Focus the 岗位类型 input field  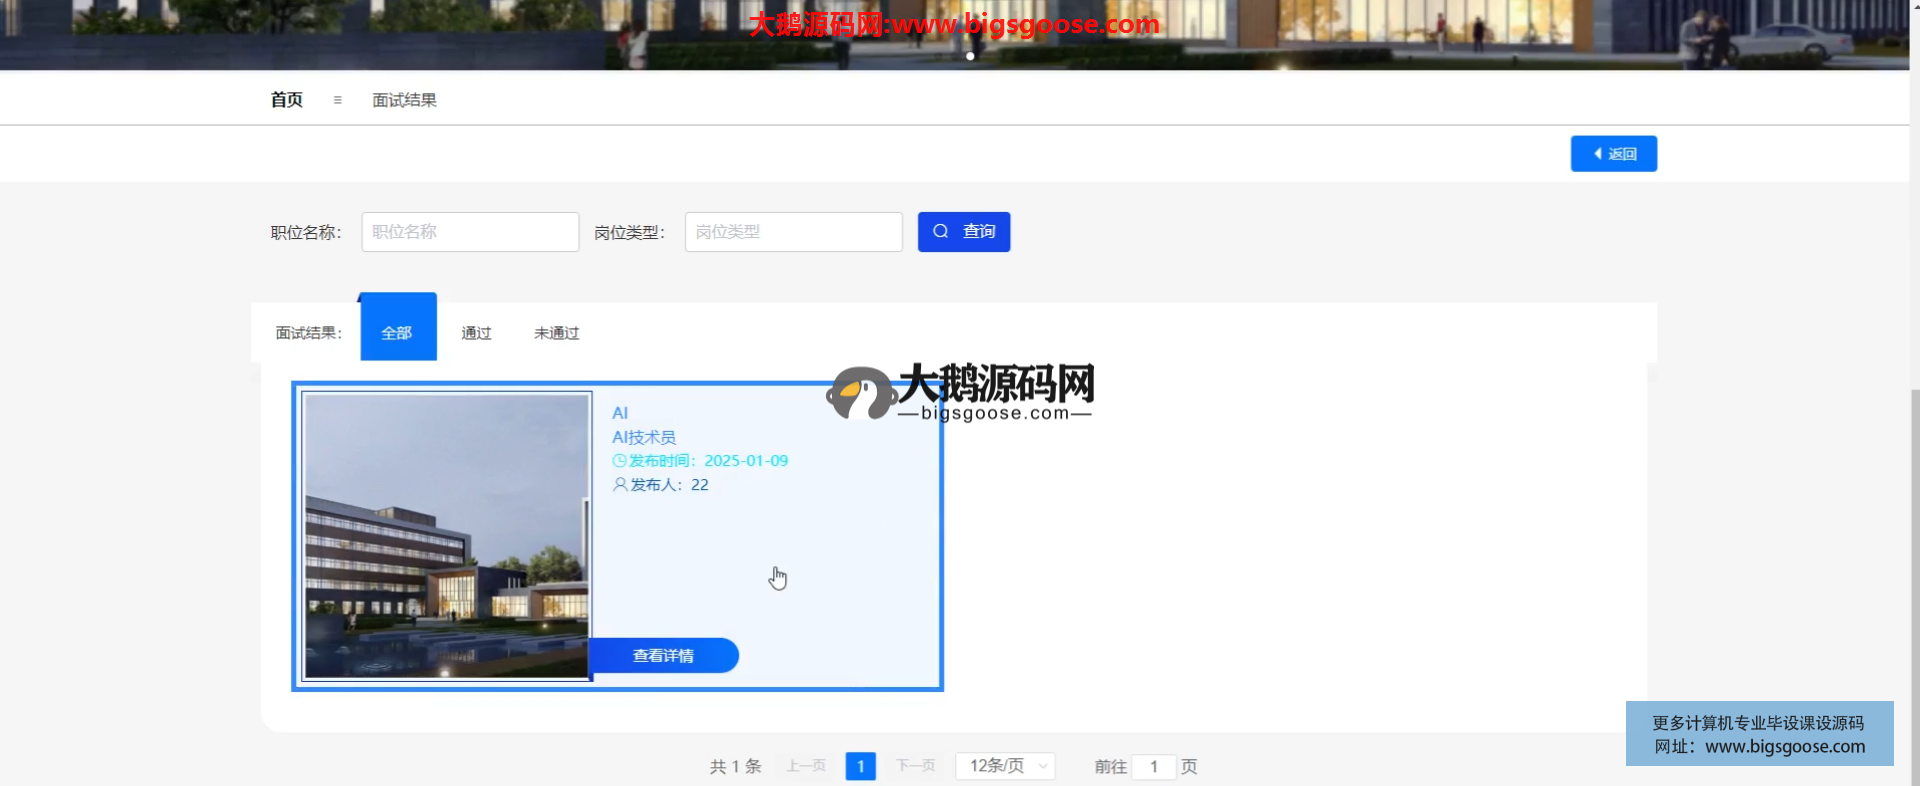793,232
